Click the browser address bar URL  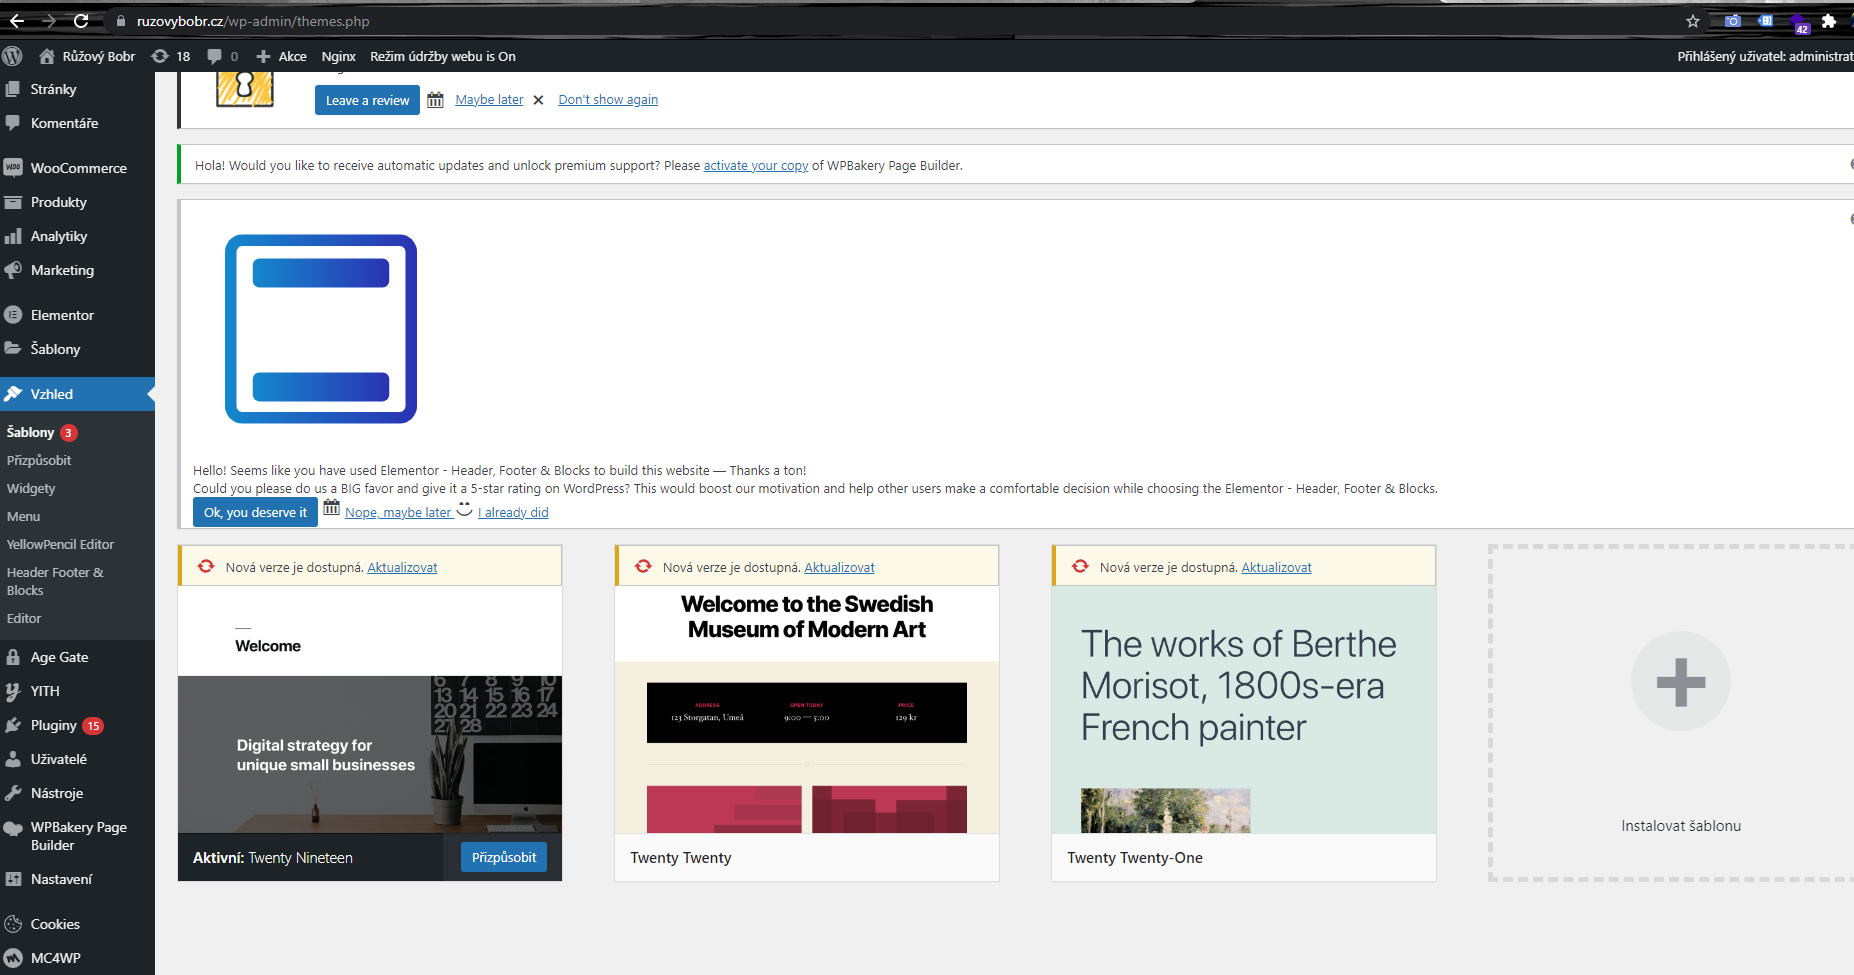coord(253,21)
